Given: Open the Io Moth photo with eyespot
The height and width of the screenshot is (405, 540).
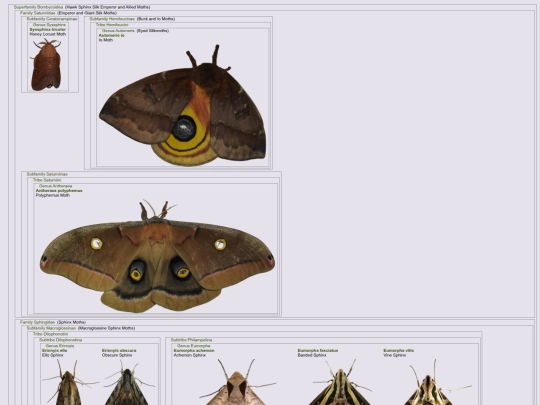Looking at the screenshot, I should (x=183, y=105).
